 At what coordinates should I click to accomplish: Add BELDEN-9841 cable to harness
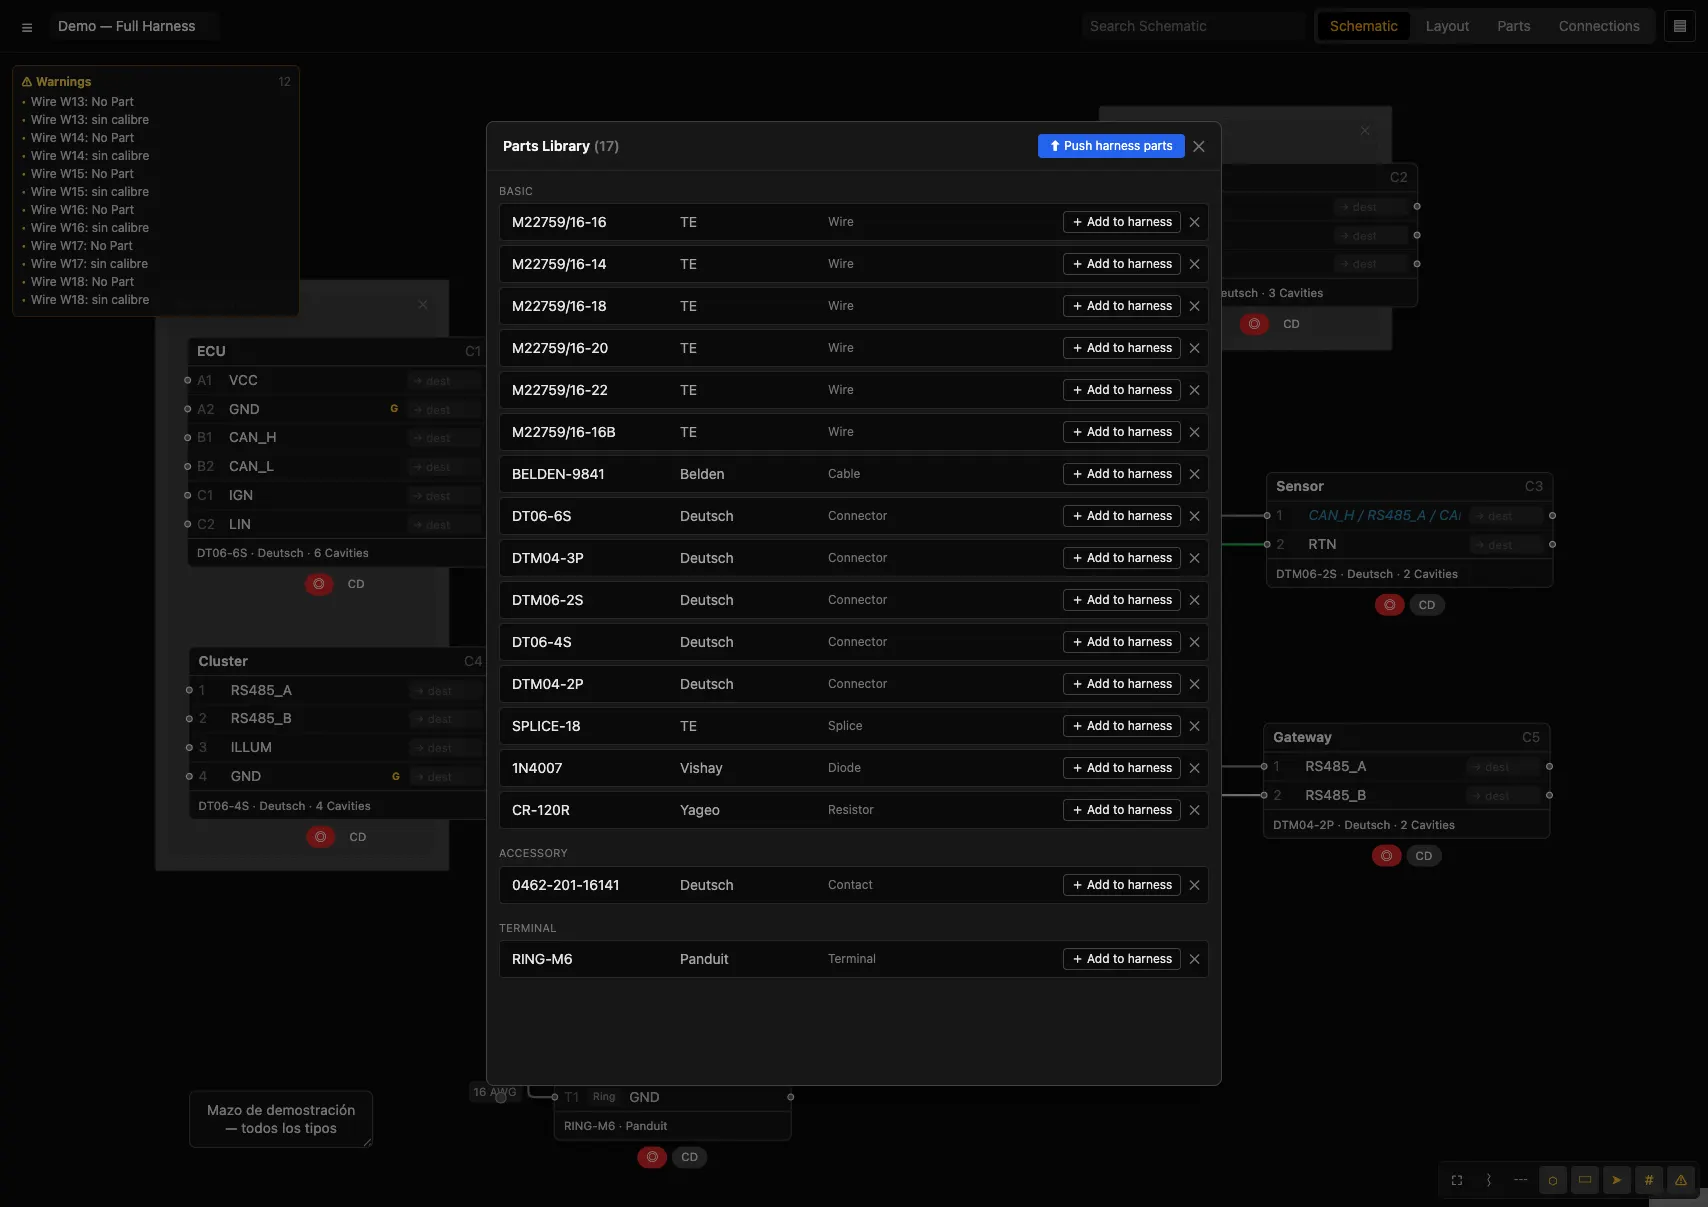[1122, 474]
